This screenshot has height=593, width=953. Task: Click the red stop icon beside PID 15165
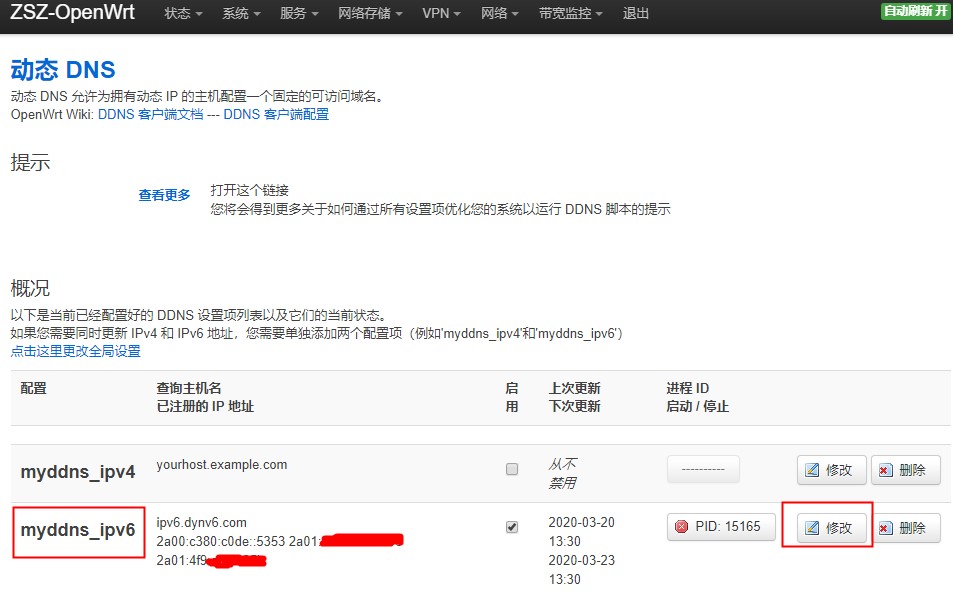(682, 527)
